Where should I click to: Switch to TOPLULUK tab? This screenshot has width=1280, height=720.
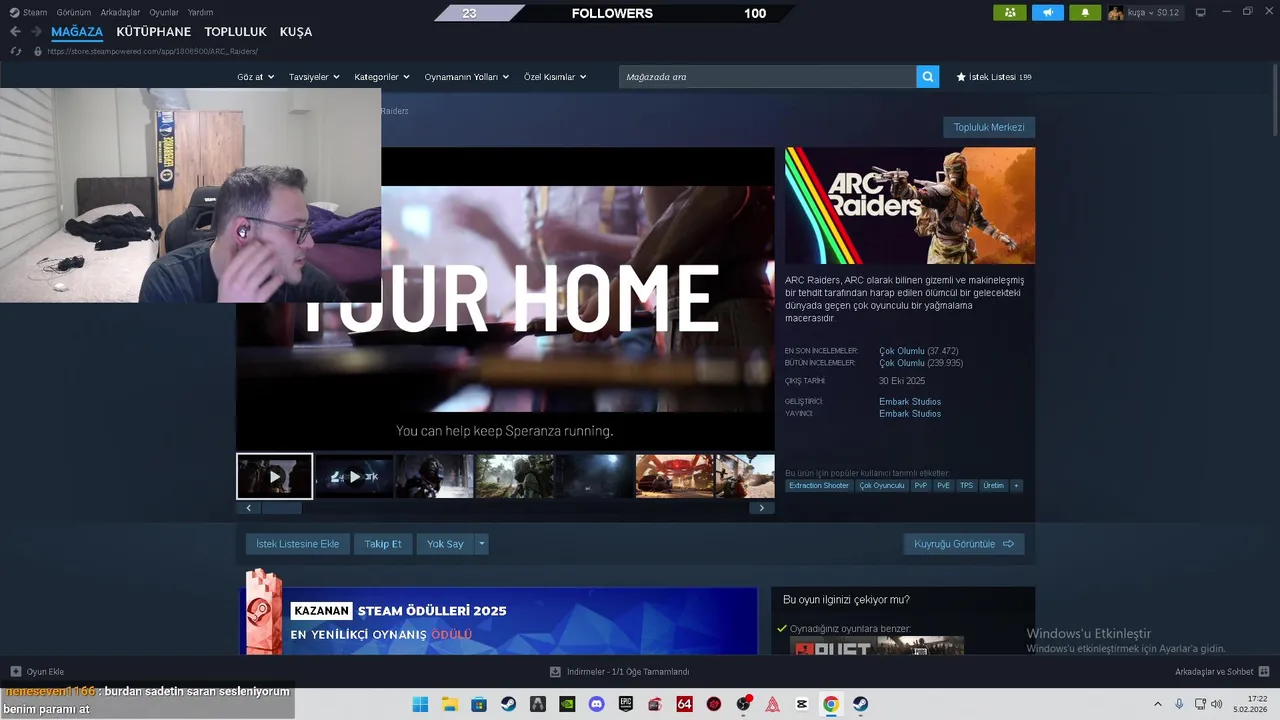click(235, 31)
